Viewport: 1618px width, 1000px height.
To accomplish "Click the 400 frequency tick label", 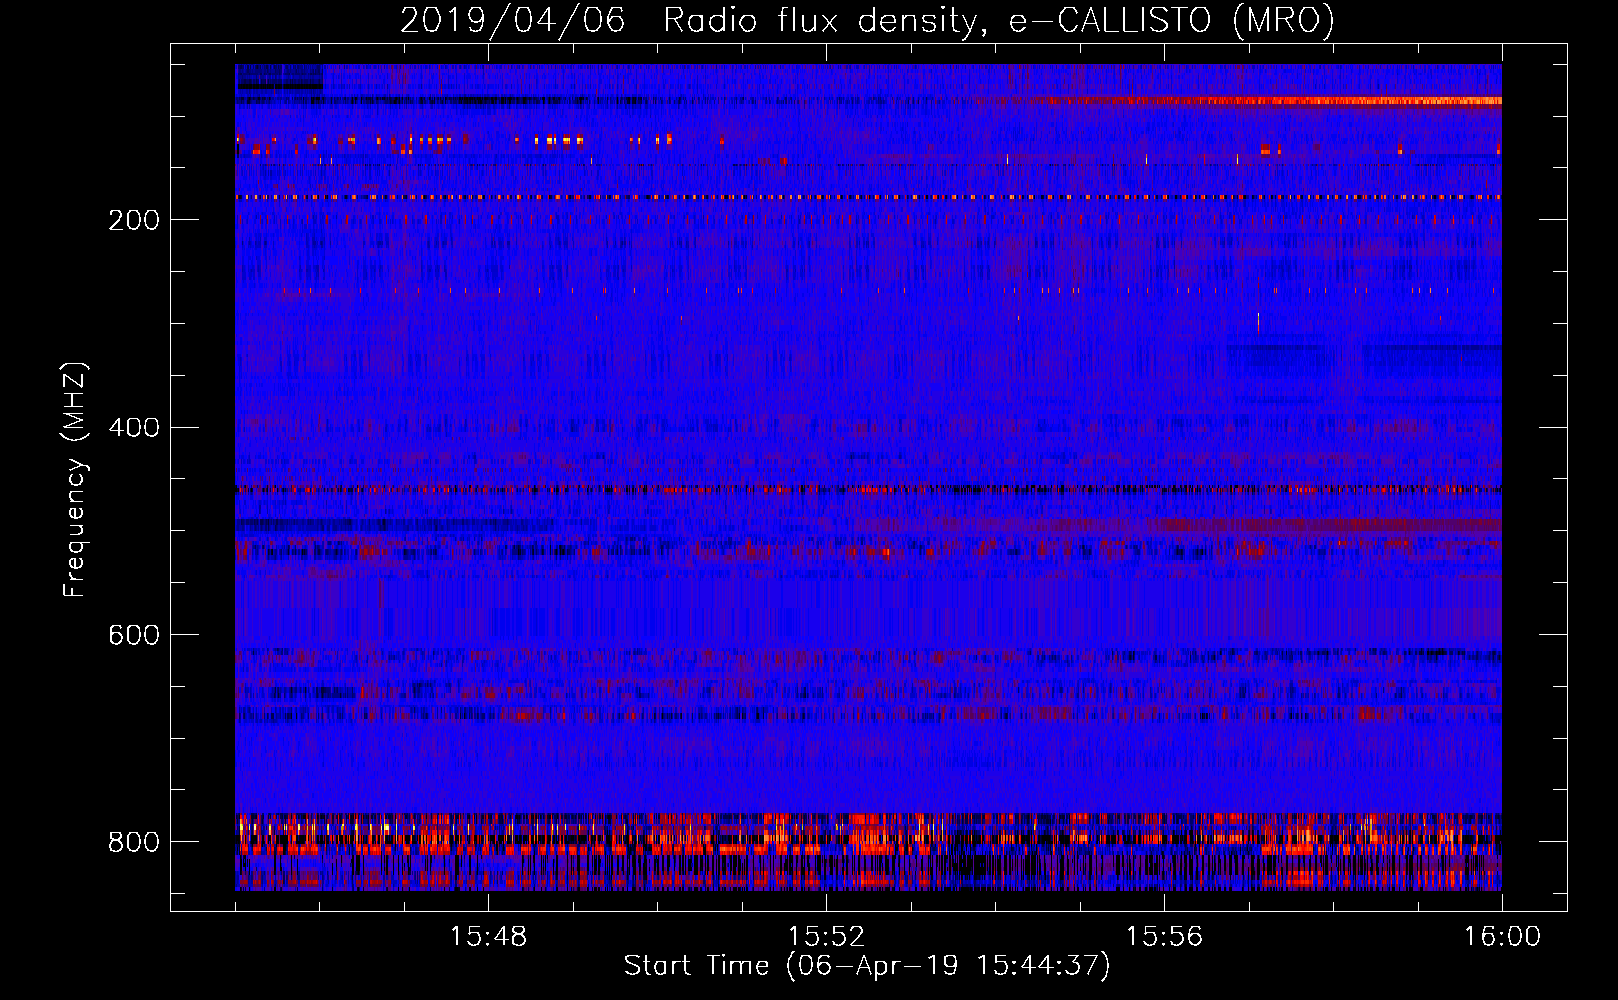I will point(134,428).
